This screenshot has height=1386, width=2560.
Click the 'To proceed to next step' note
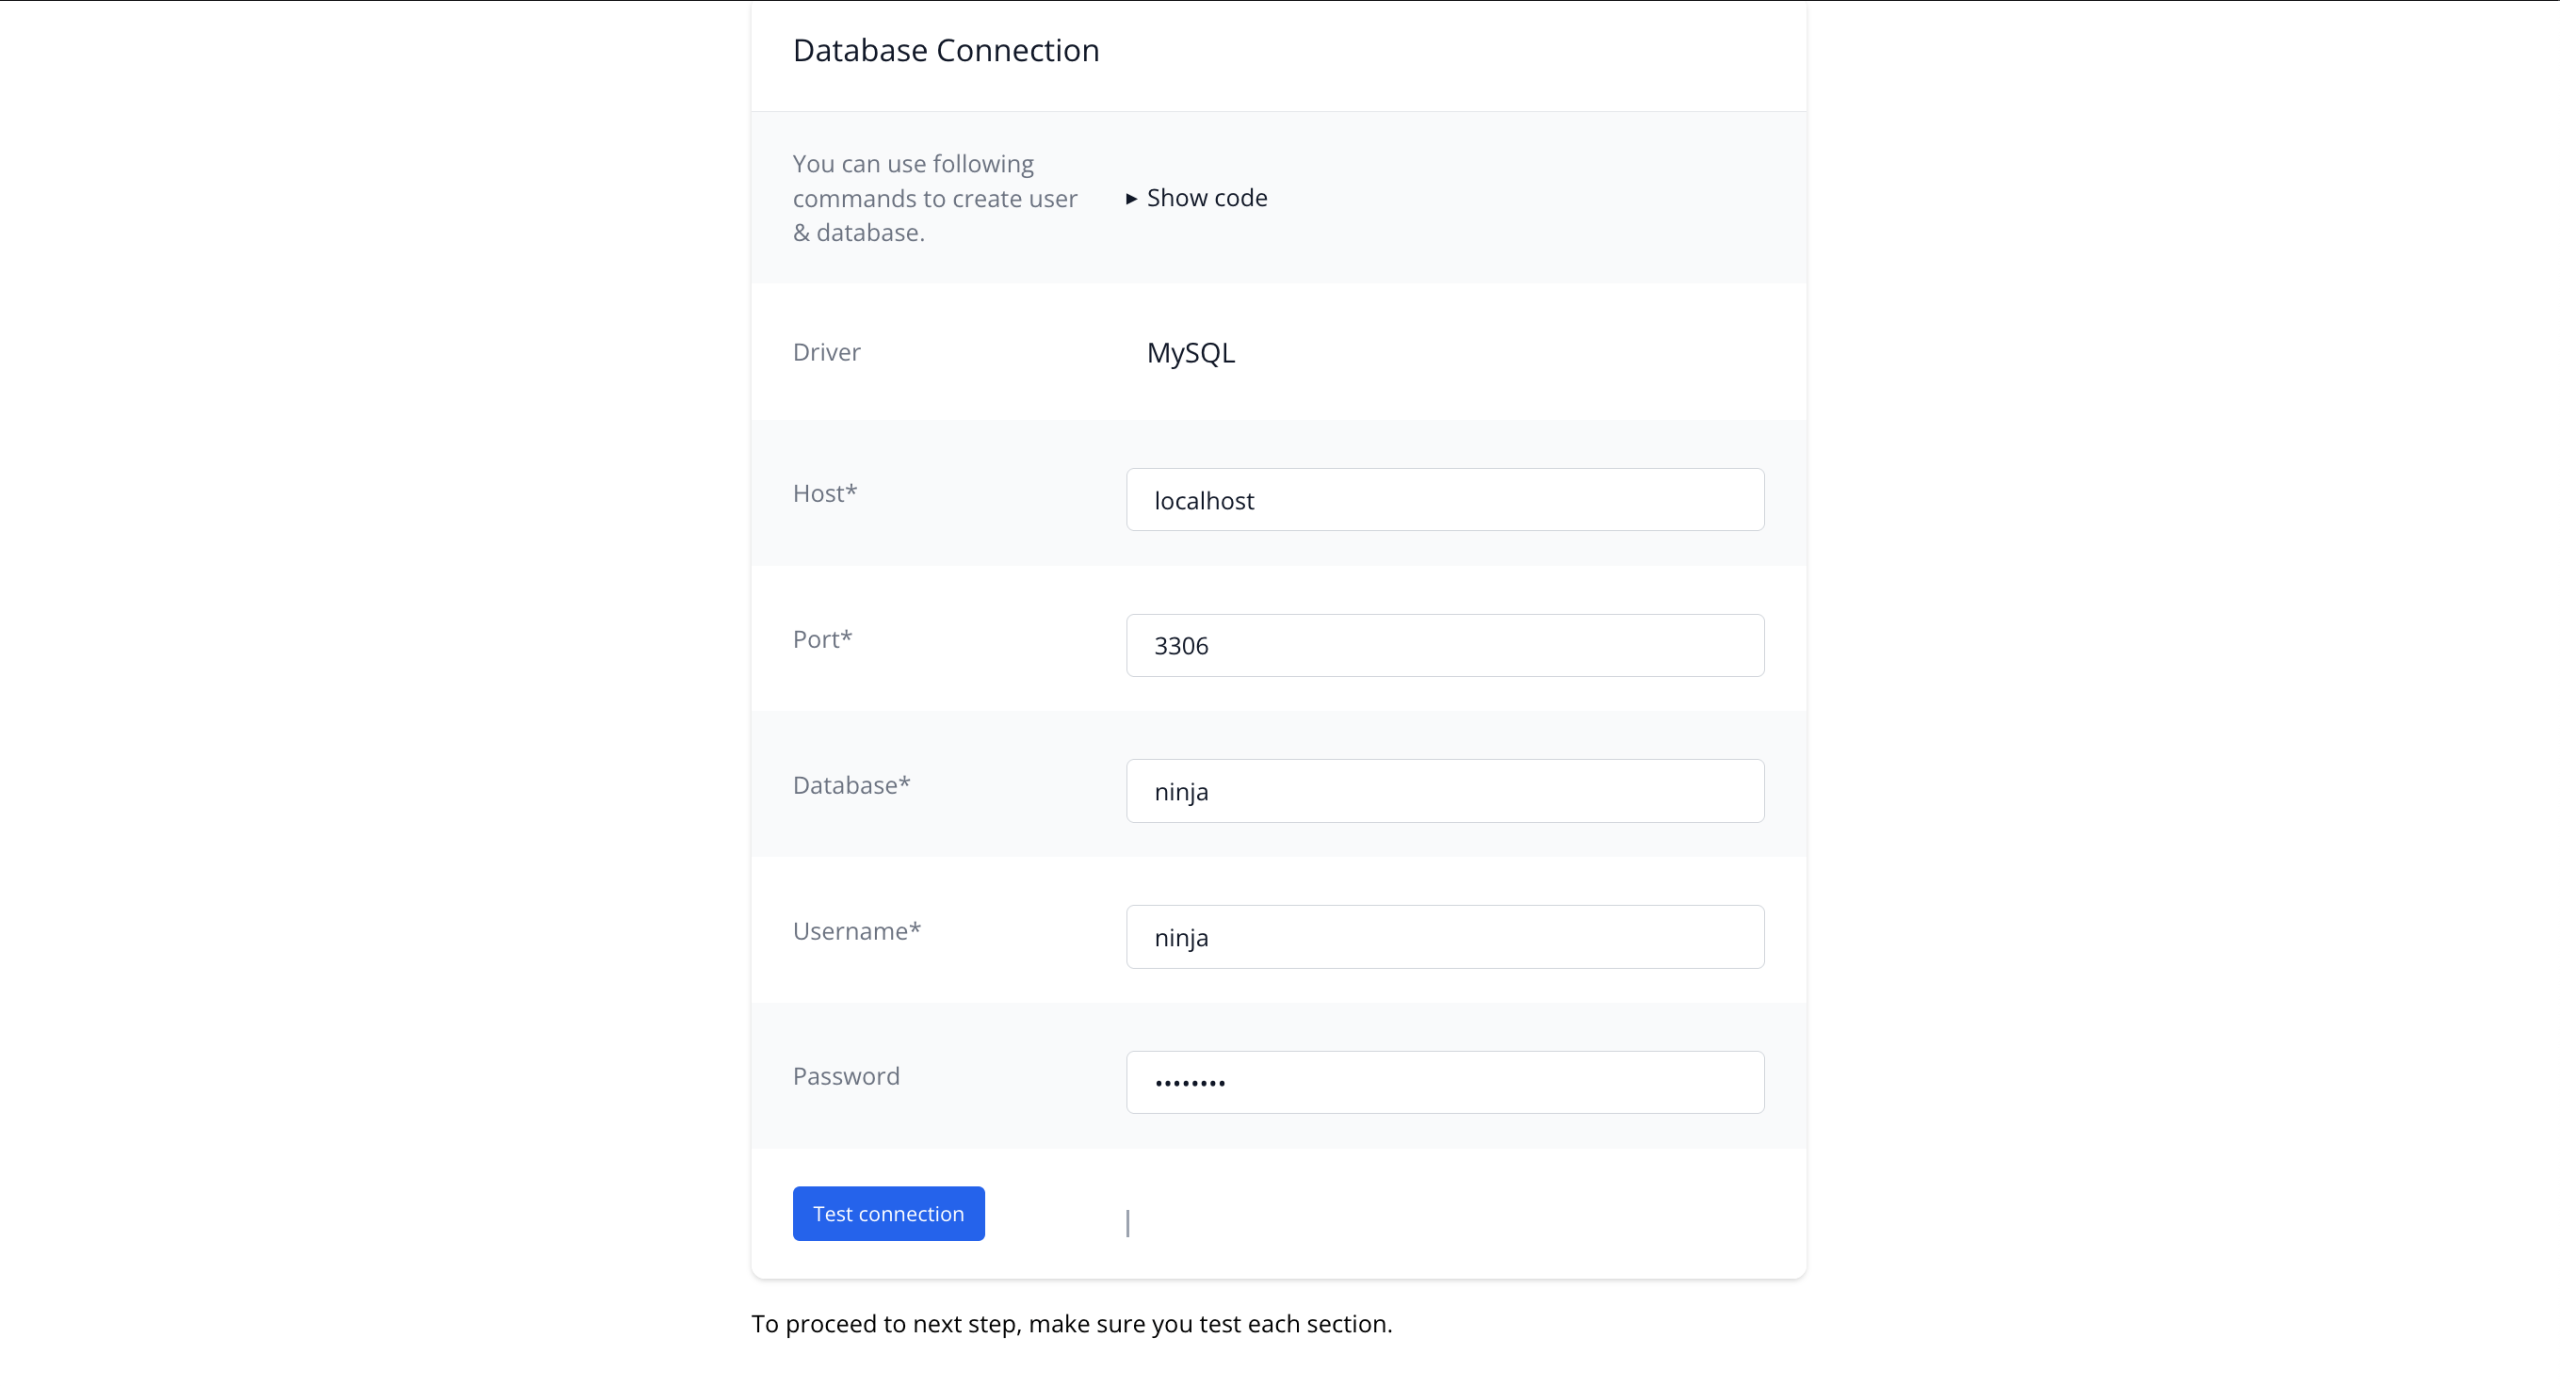click(1071, 1324)
